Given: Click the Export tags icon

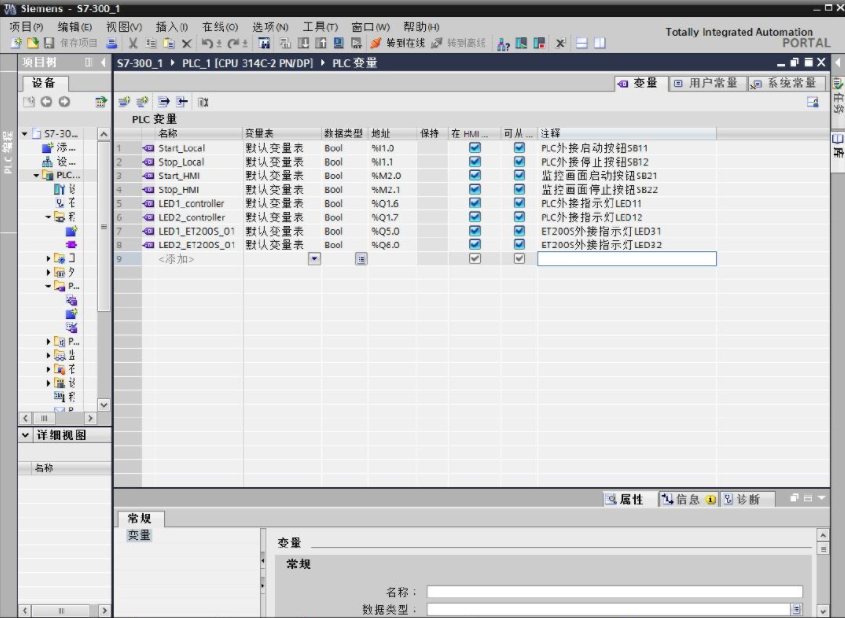Looking at the screenshot, I should pos(163,101).
